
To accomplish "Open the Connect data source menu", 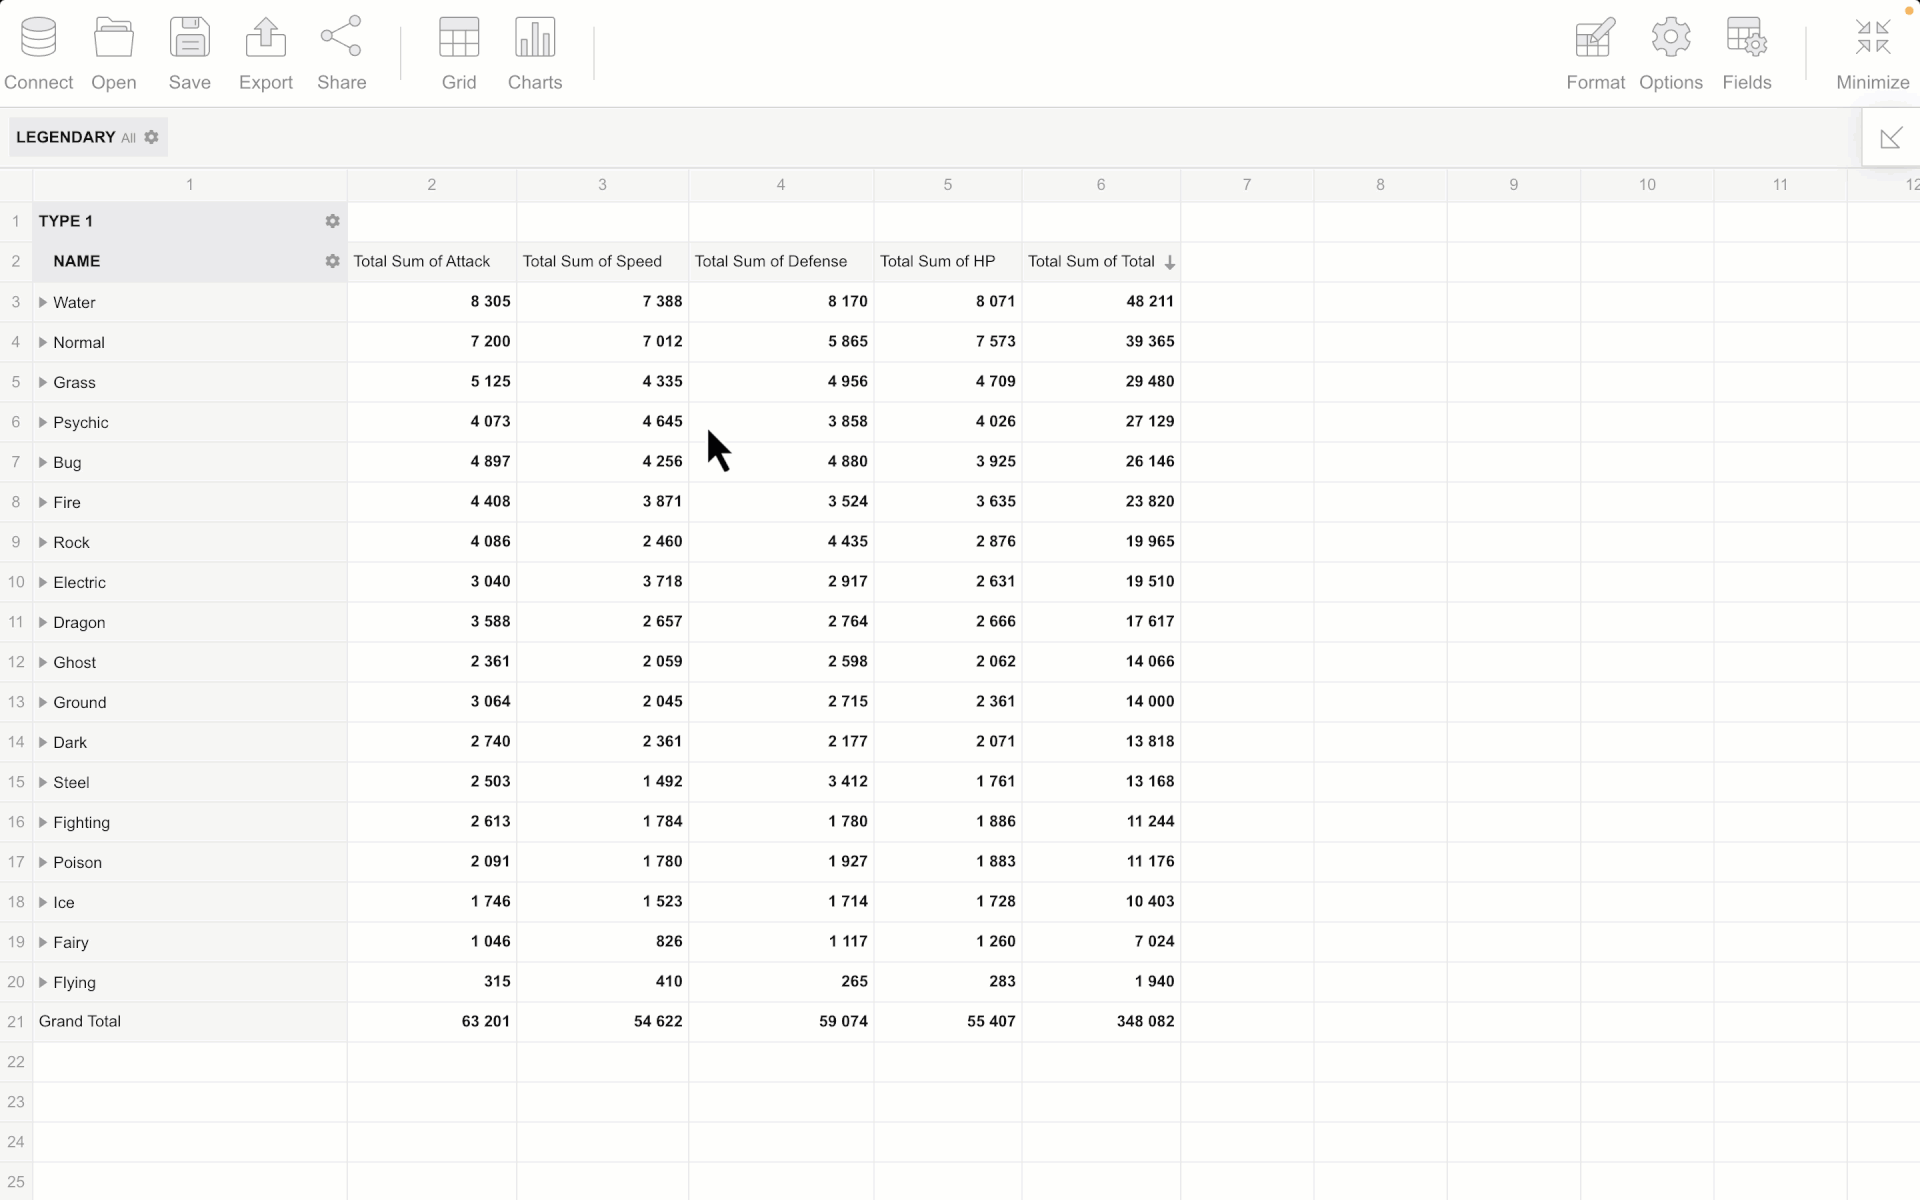I will tap(38, 54).
